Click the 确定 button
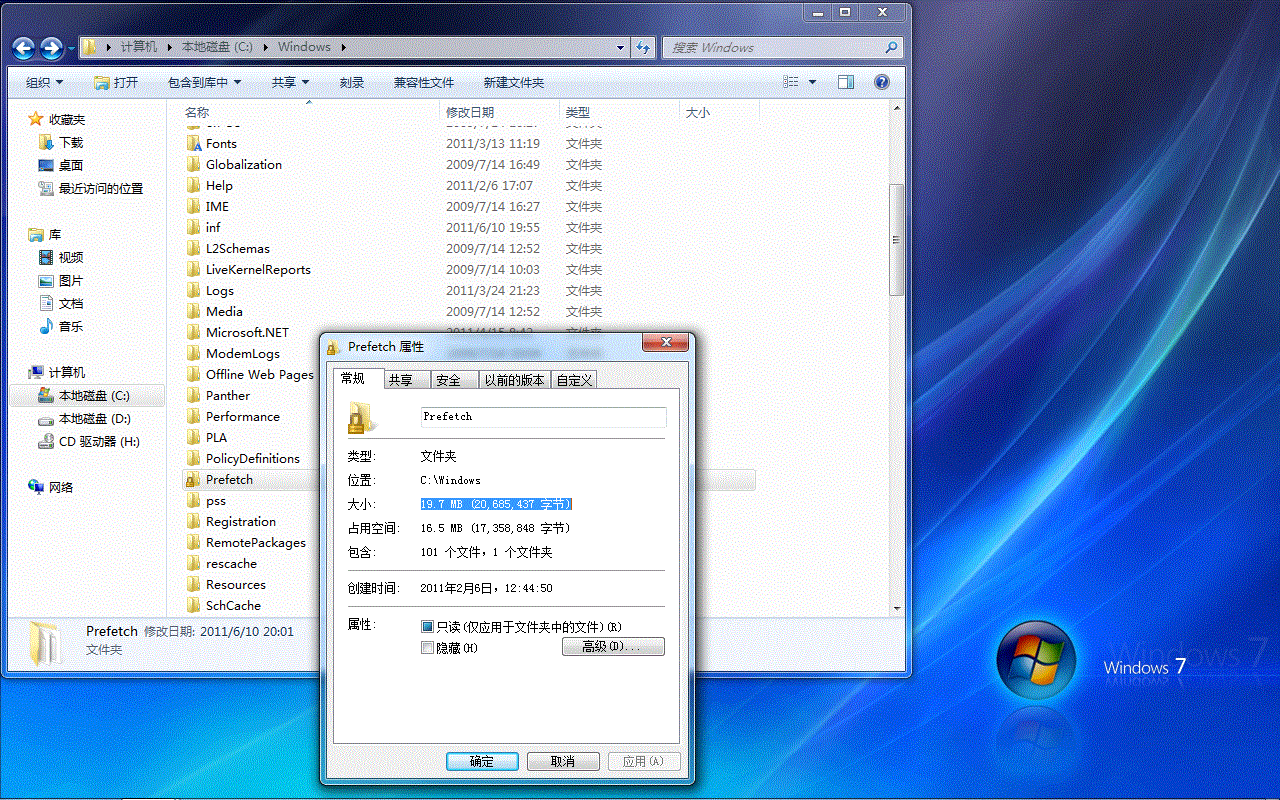Viewport: 1280px width, 800px height. (x=482, y=761)
